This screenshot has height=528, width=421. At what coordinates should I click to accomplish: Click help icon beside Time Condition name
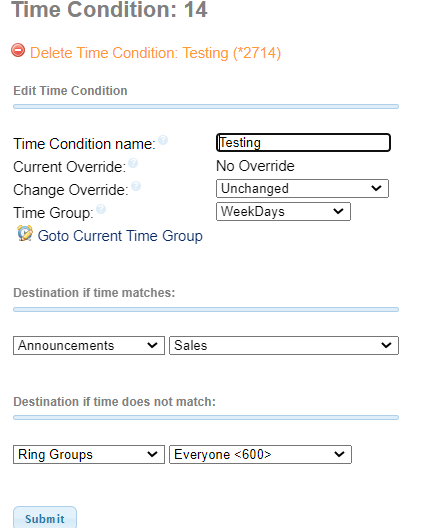point(163,140)
